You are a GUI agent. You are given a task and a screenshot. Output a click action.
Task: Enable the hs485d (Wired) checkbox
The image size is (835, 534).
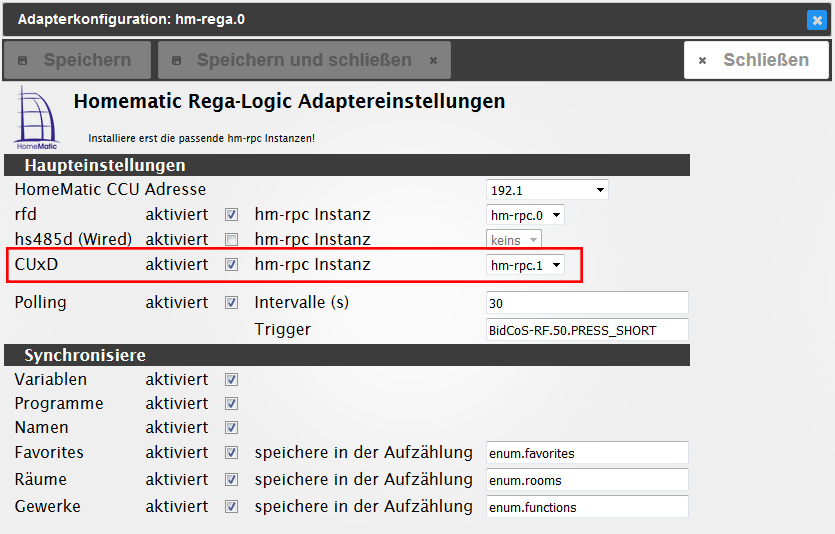tap(231, 240)
